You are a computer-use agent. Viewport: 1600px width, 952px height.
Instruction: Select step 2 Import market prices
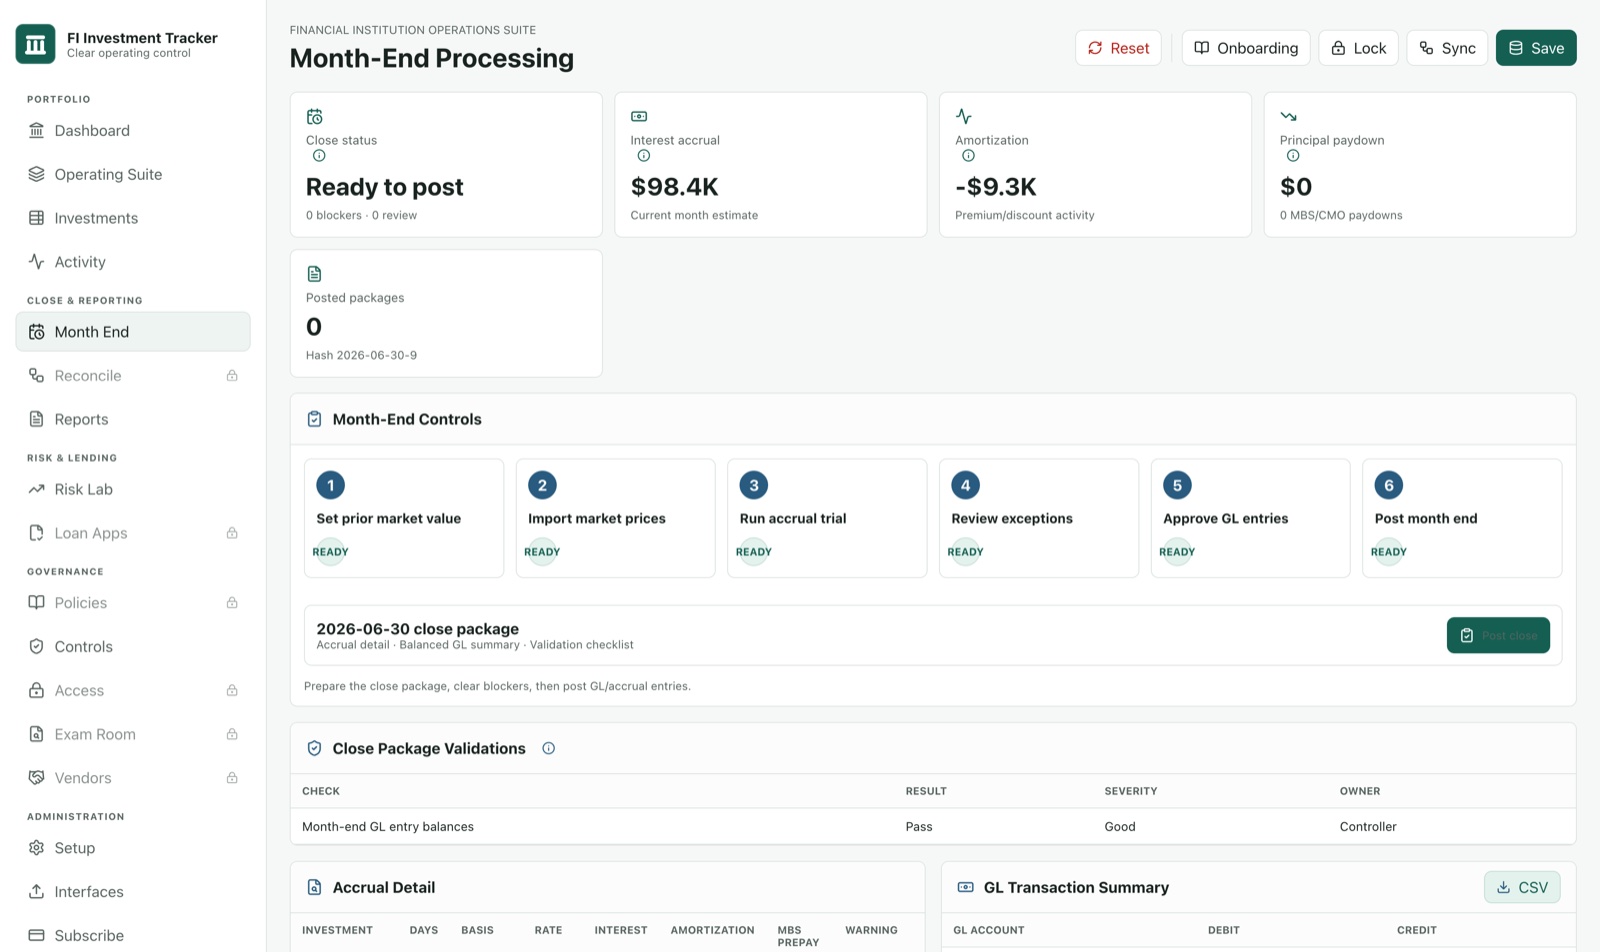(x=616, y=518)
